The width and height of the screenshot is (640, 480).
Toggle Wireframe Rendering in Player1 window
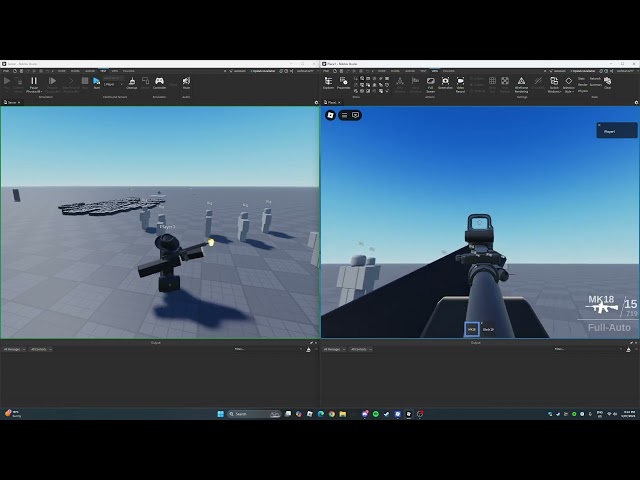click(521, 84)
